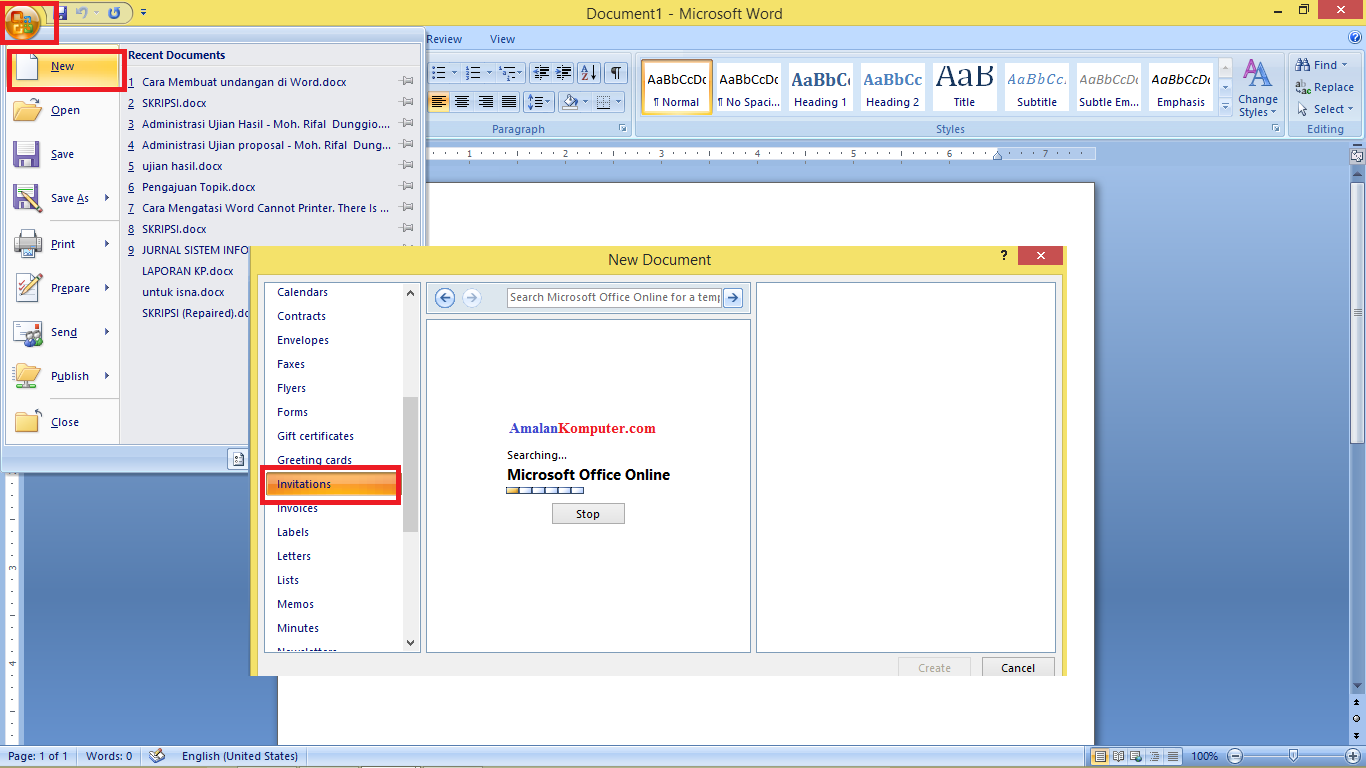Toggle Align Text Left

[438, 102]
